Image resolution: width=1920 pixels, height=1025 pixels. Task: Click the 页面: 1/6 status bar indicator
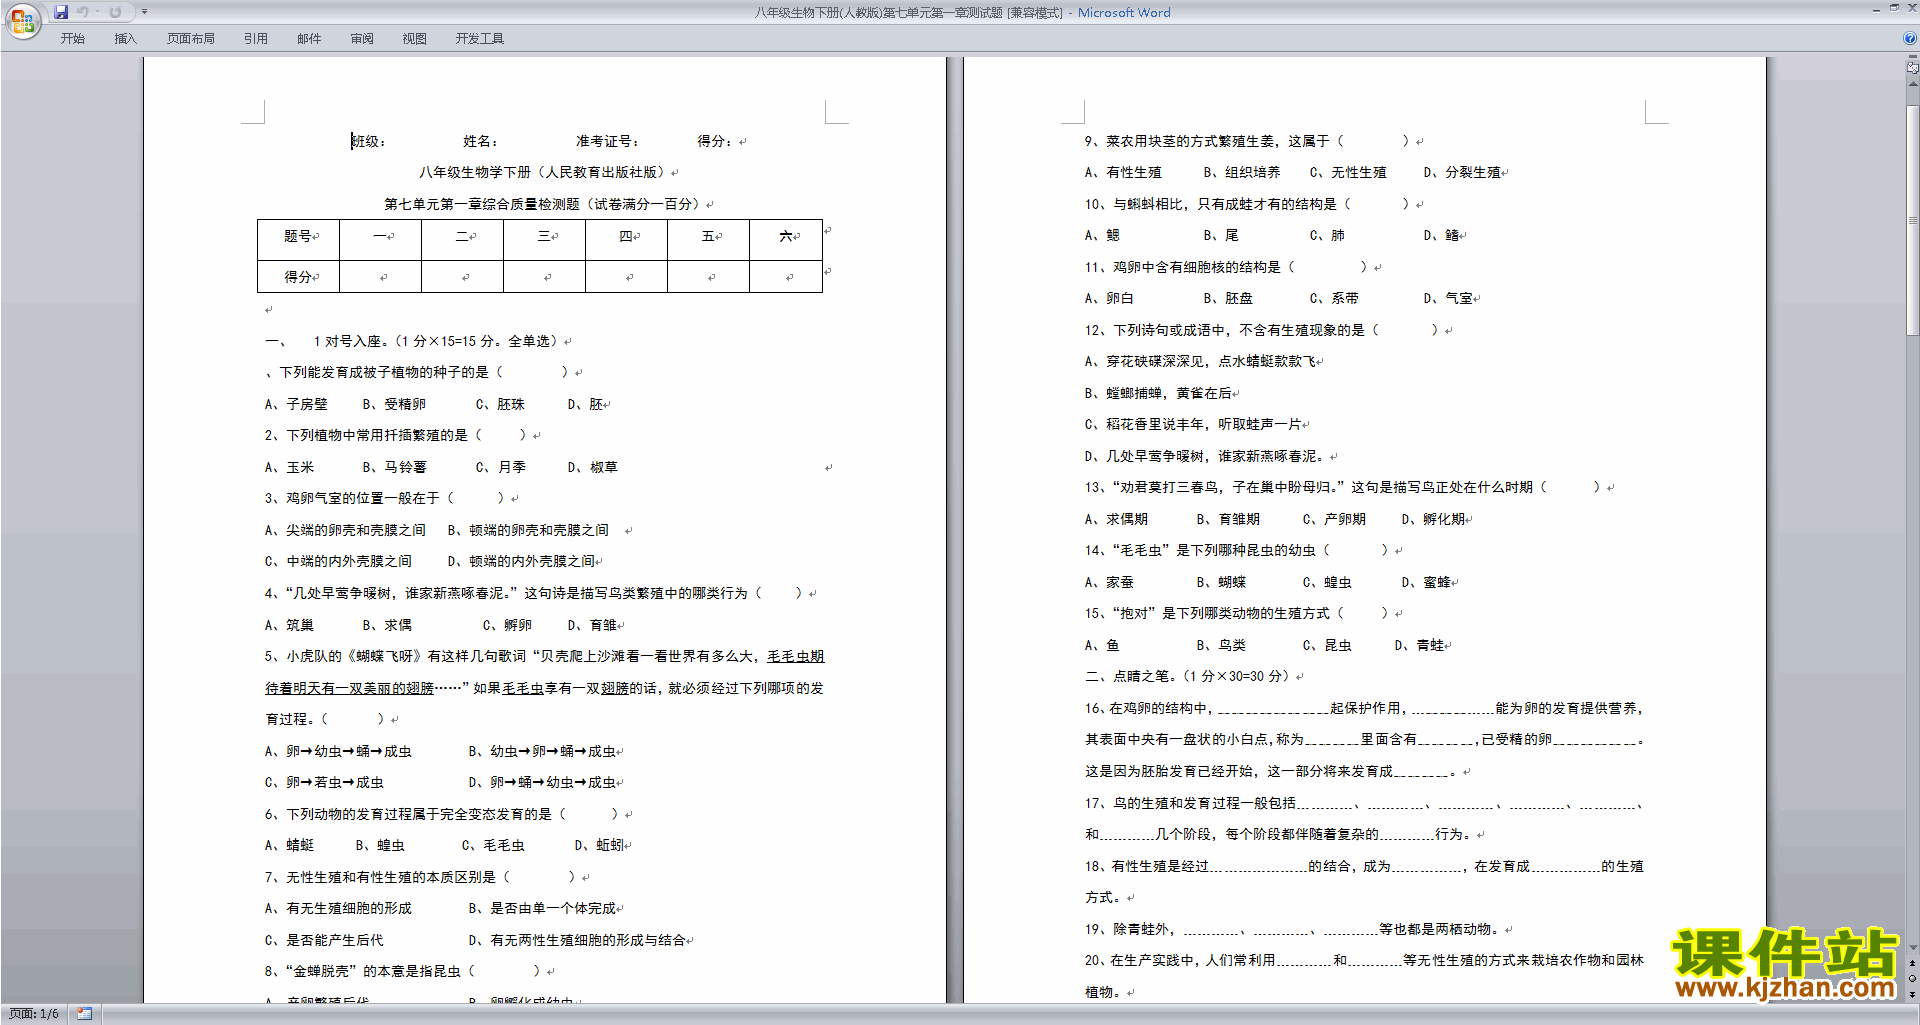click(x=34, y=1014)
